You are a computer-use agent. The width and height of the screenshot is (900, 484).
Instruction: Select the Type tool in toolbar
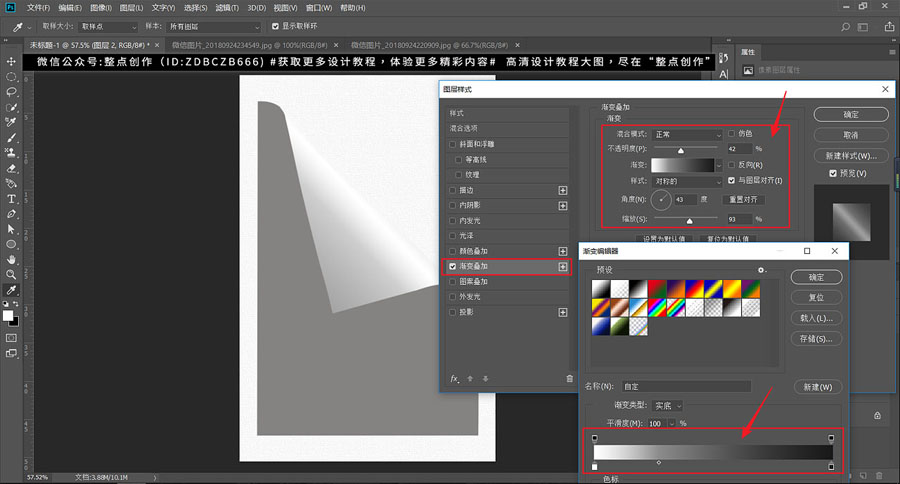click(x=11, y=198)
